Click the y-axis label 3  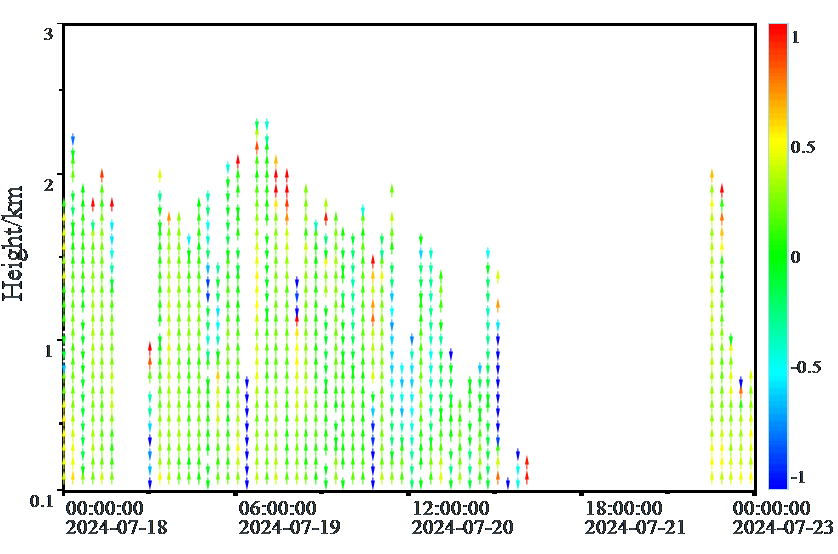click(49, 34)
